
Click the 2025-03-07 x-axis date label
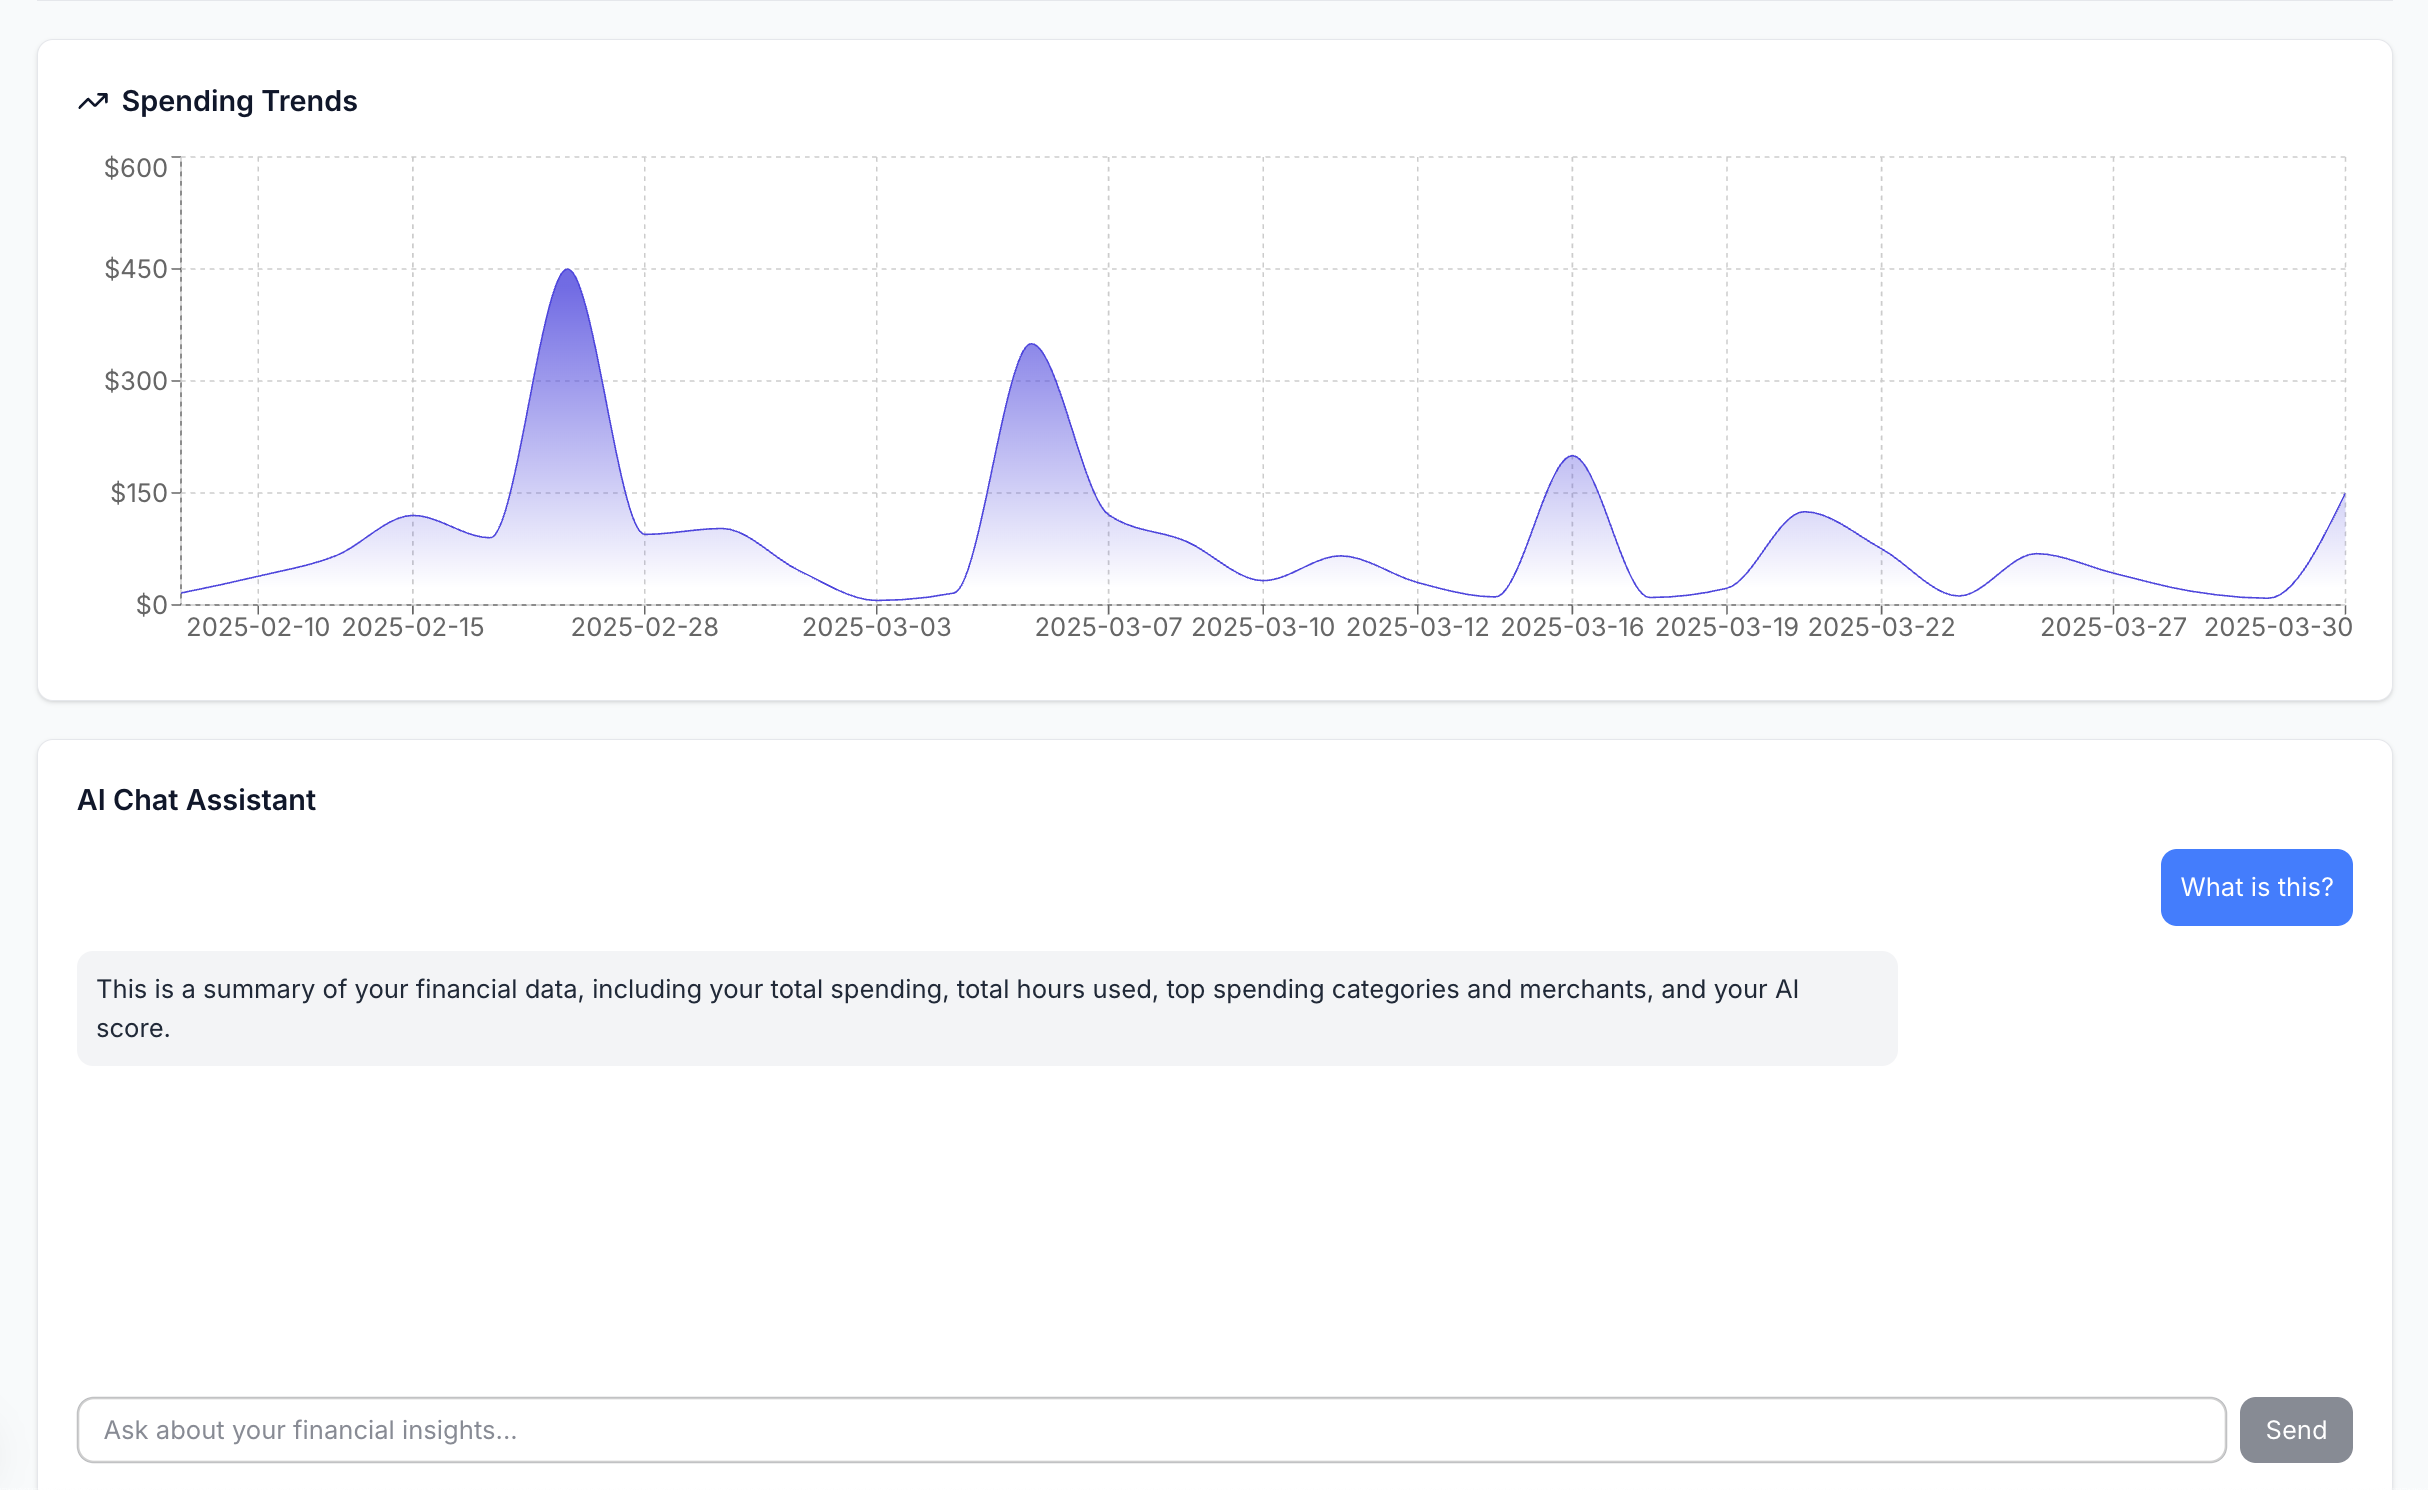click(x=1108, y=627)
